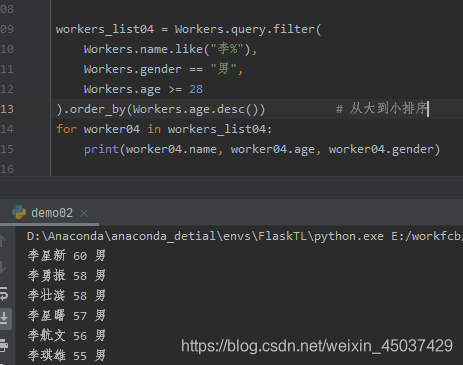463x365 pixels.
Task: Click python.exe command path in console
Action: click(205, 236)
